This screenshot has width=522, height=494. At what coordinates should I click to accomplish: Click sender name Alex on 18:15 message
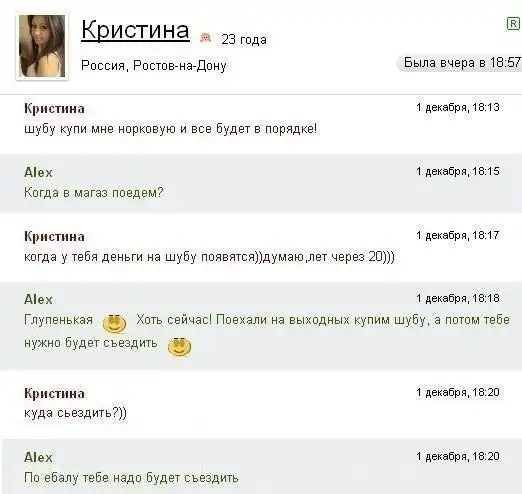[38, 173]
